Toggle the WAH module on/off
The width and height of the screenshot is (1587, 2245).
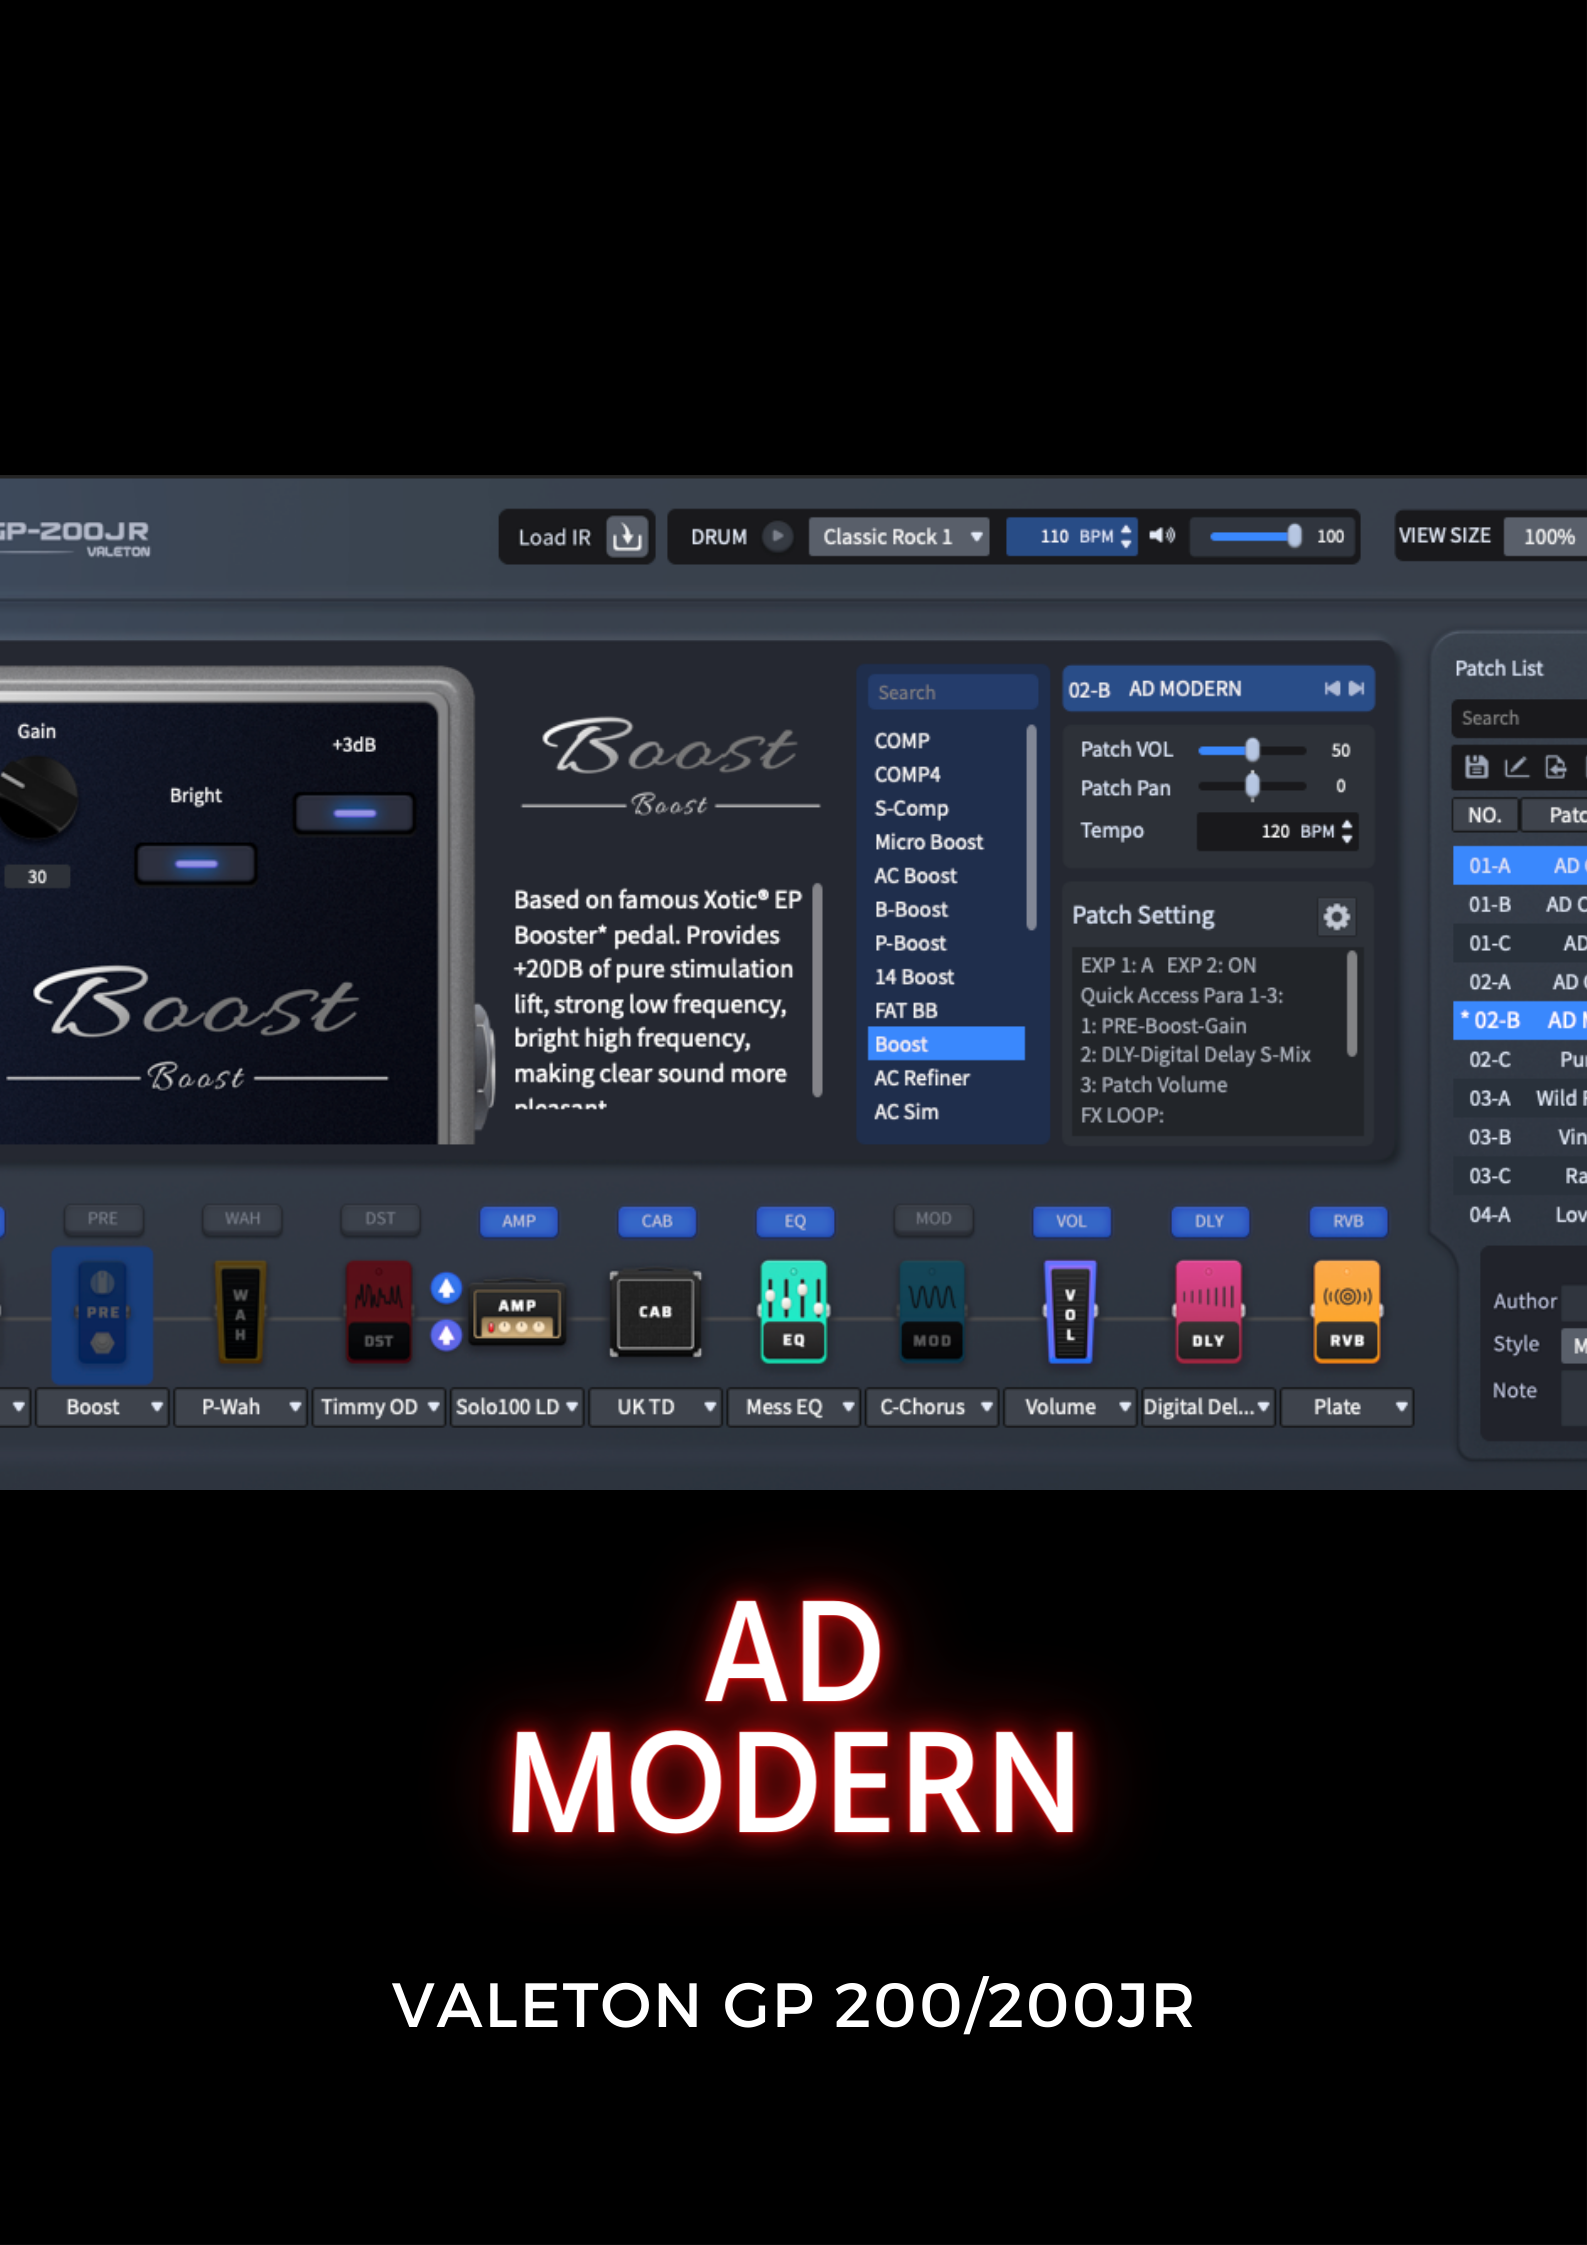click(x=242, y=1219)
